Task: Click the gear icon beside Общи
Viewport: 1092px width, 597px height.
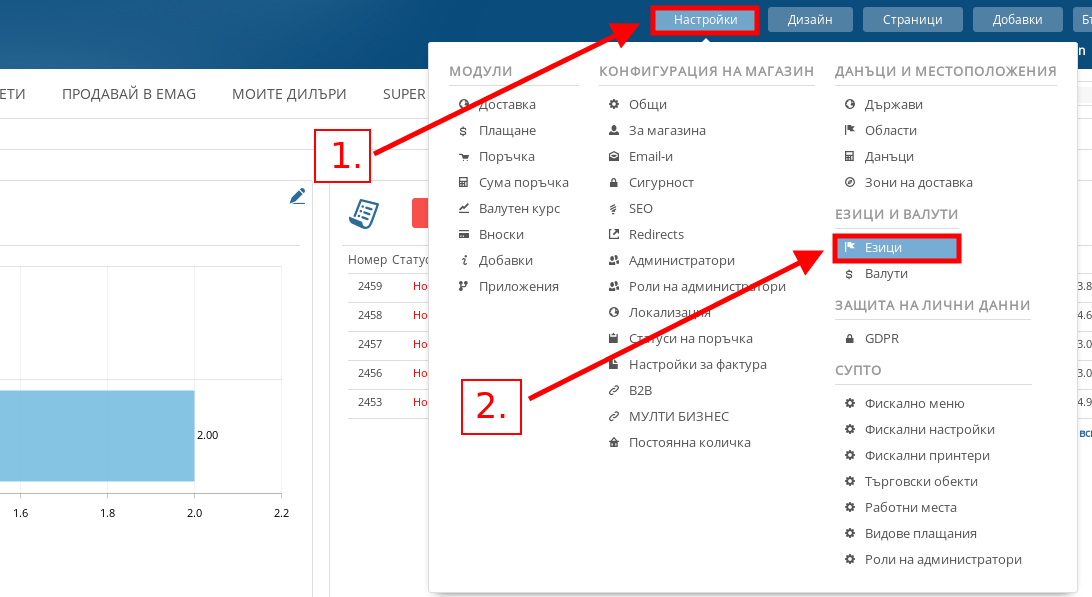Action: point(614,105)
